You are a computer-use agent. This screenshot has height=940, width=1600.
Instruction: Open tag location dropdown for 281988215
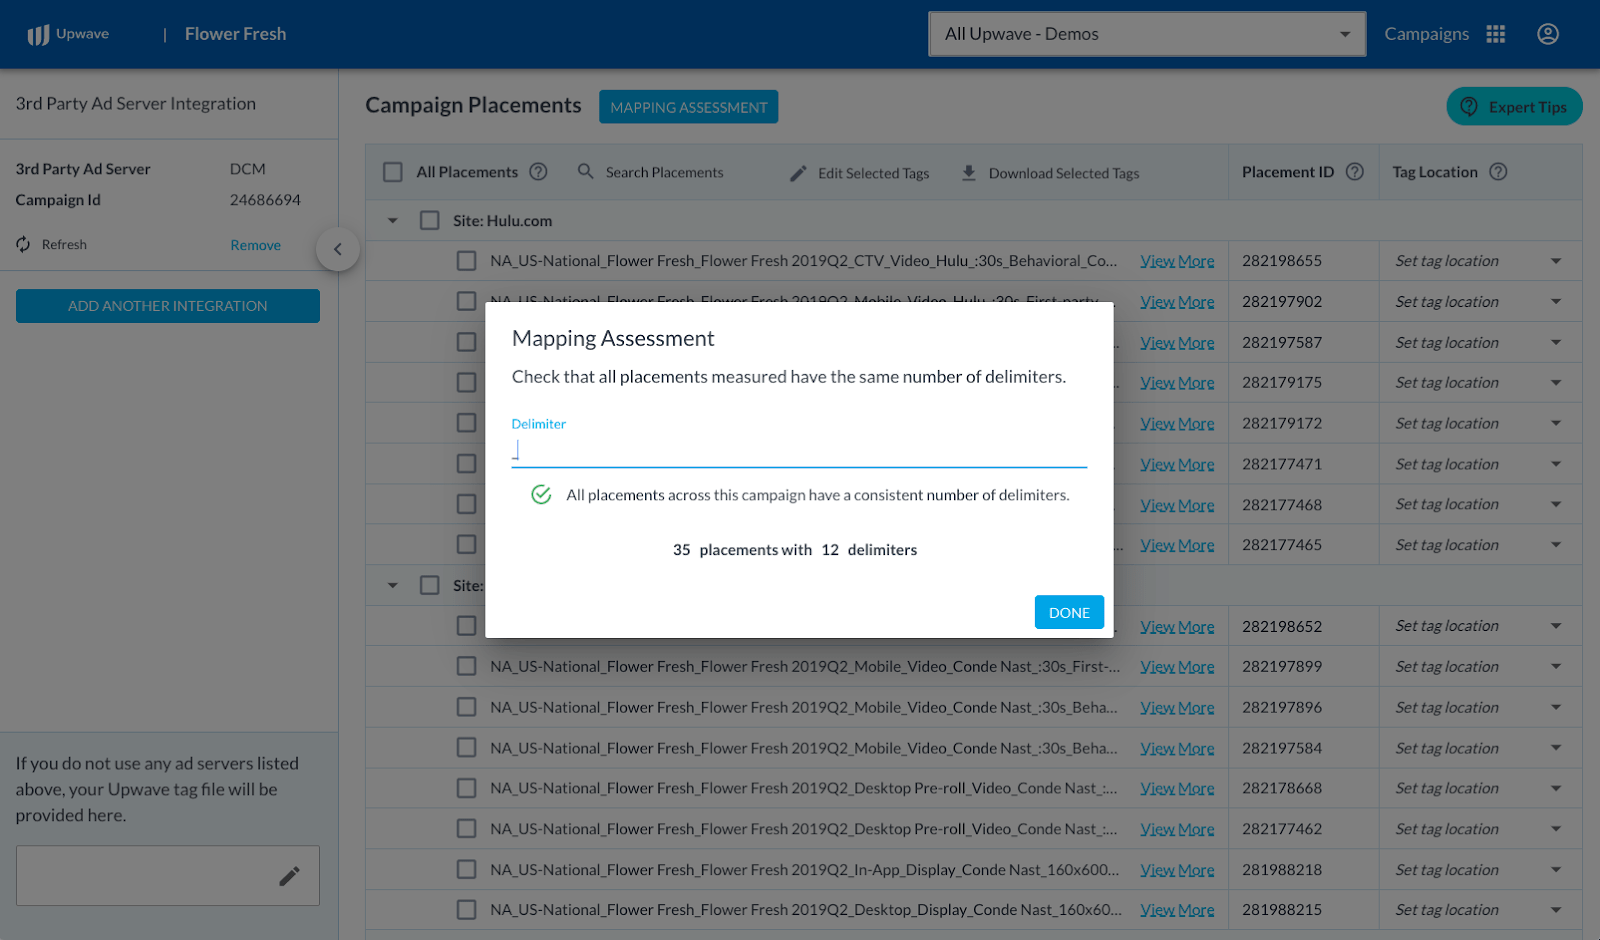(x=1556, y=910)
